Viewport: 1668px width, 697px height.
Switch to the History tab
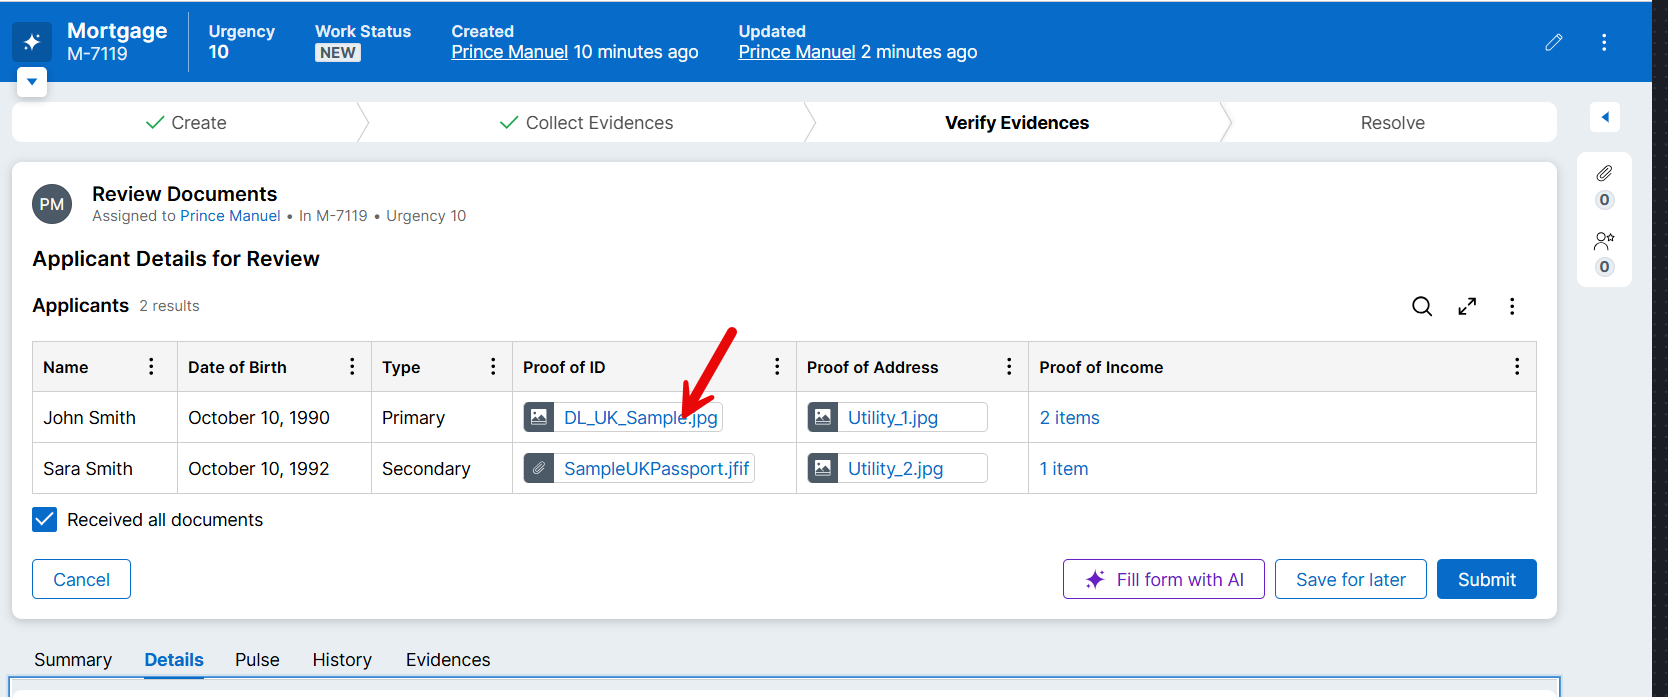(x=341, y=660)
